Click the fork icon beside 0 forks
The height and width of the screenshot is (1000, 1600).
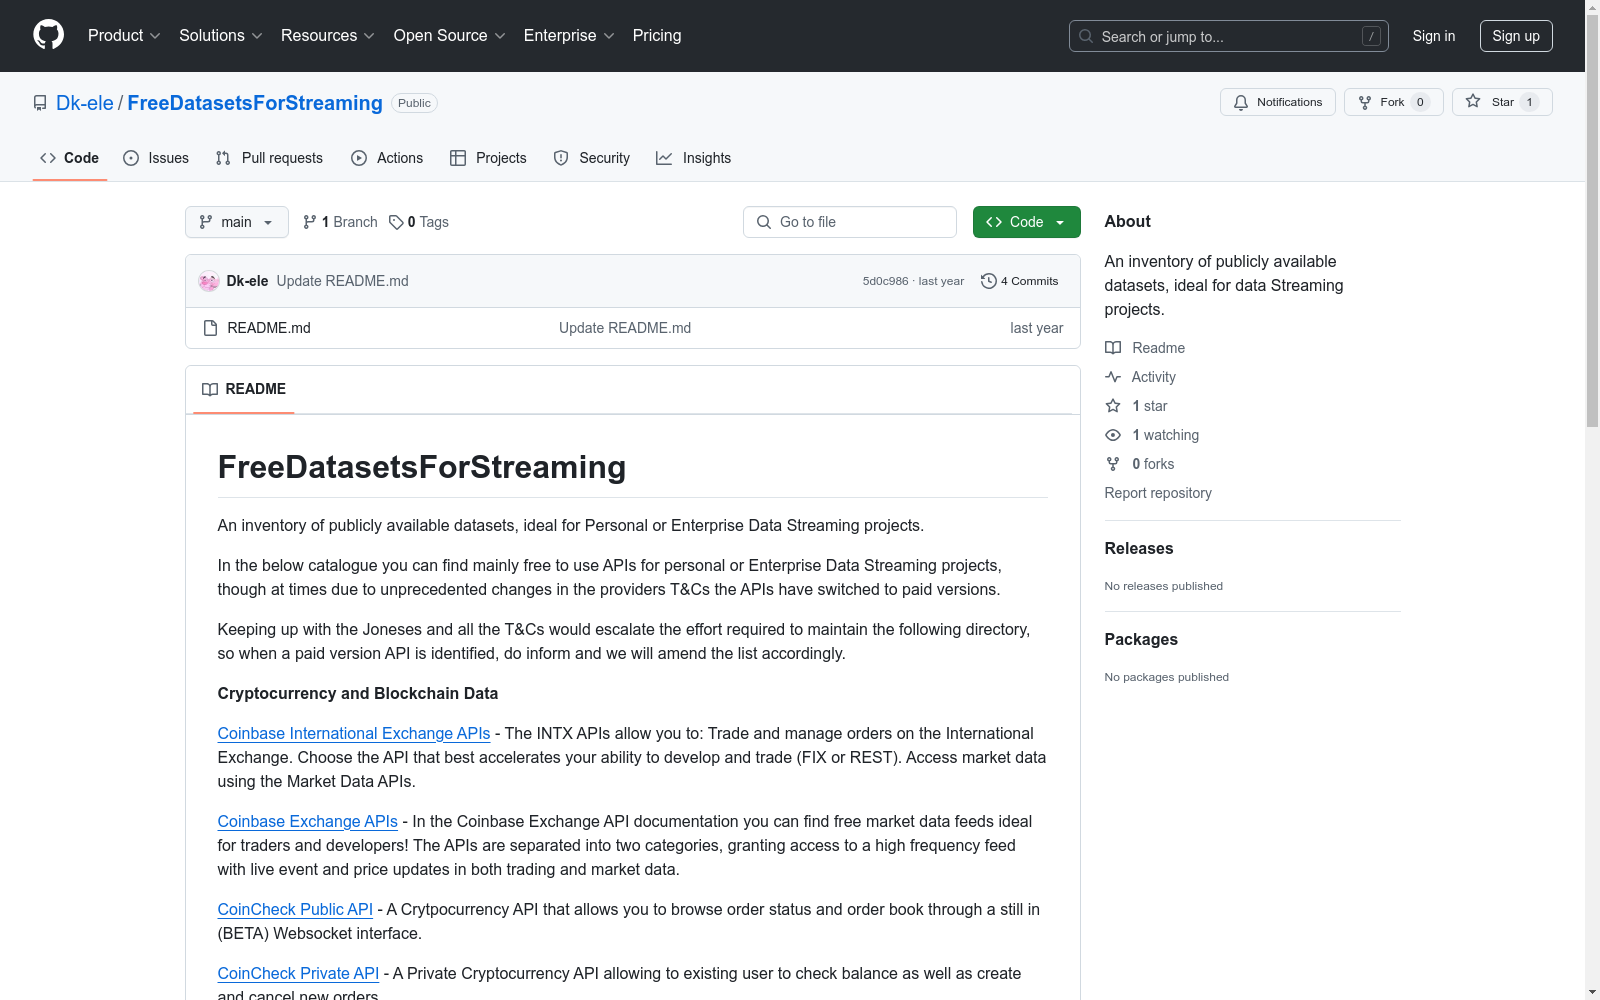pyautogui.click(x=1113, y=464)
